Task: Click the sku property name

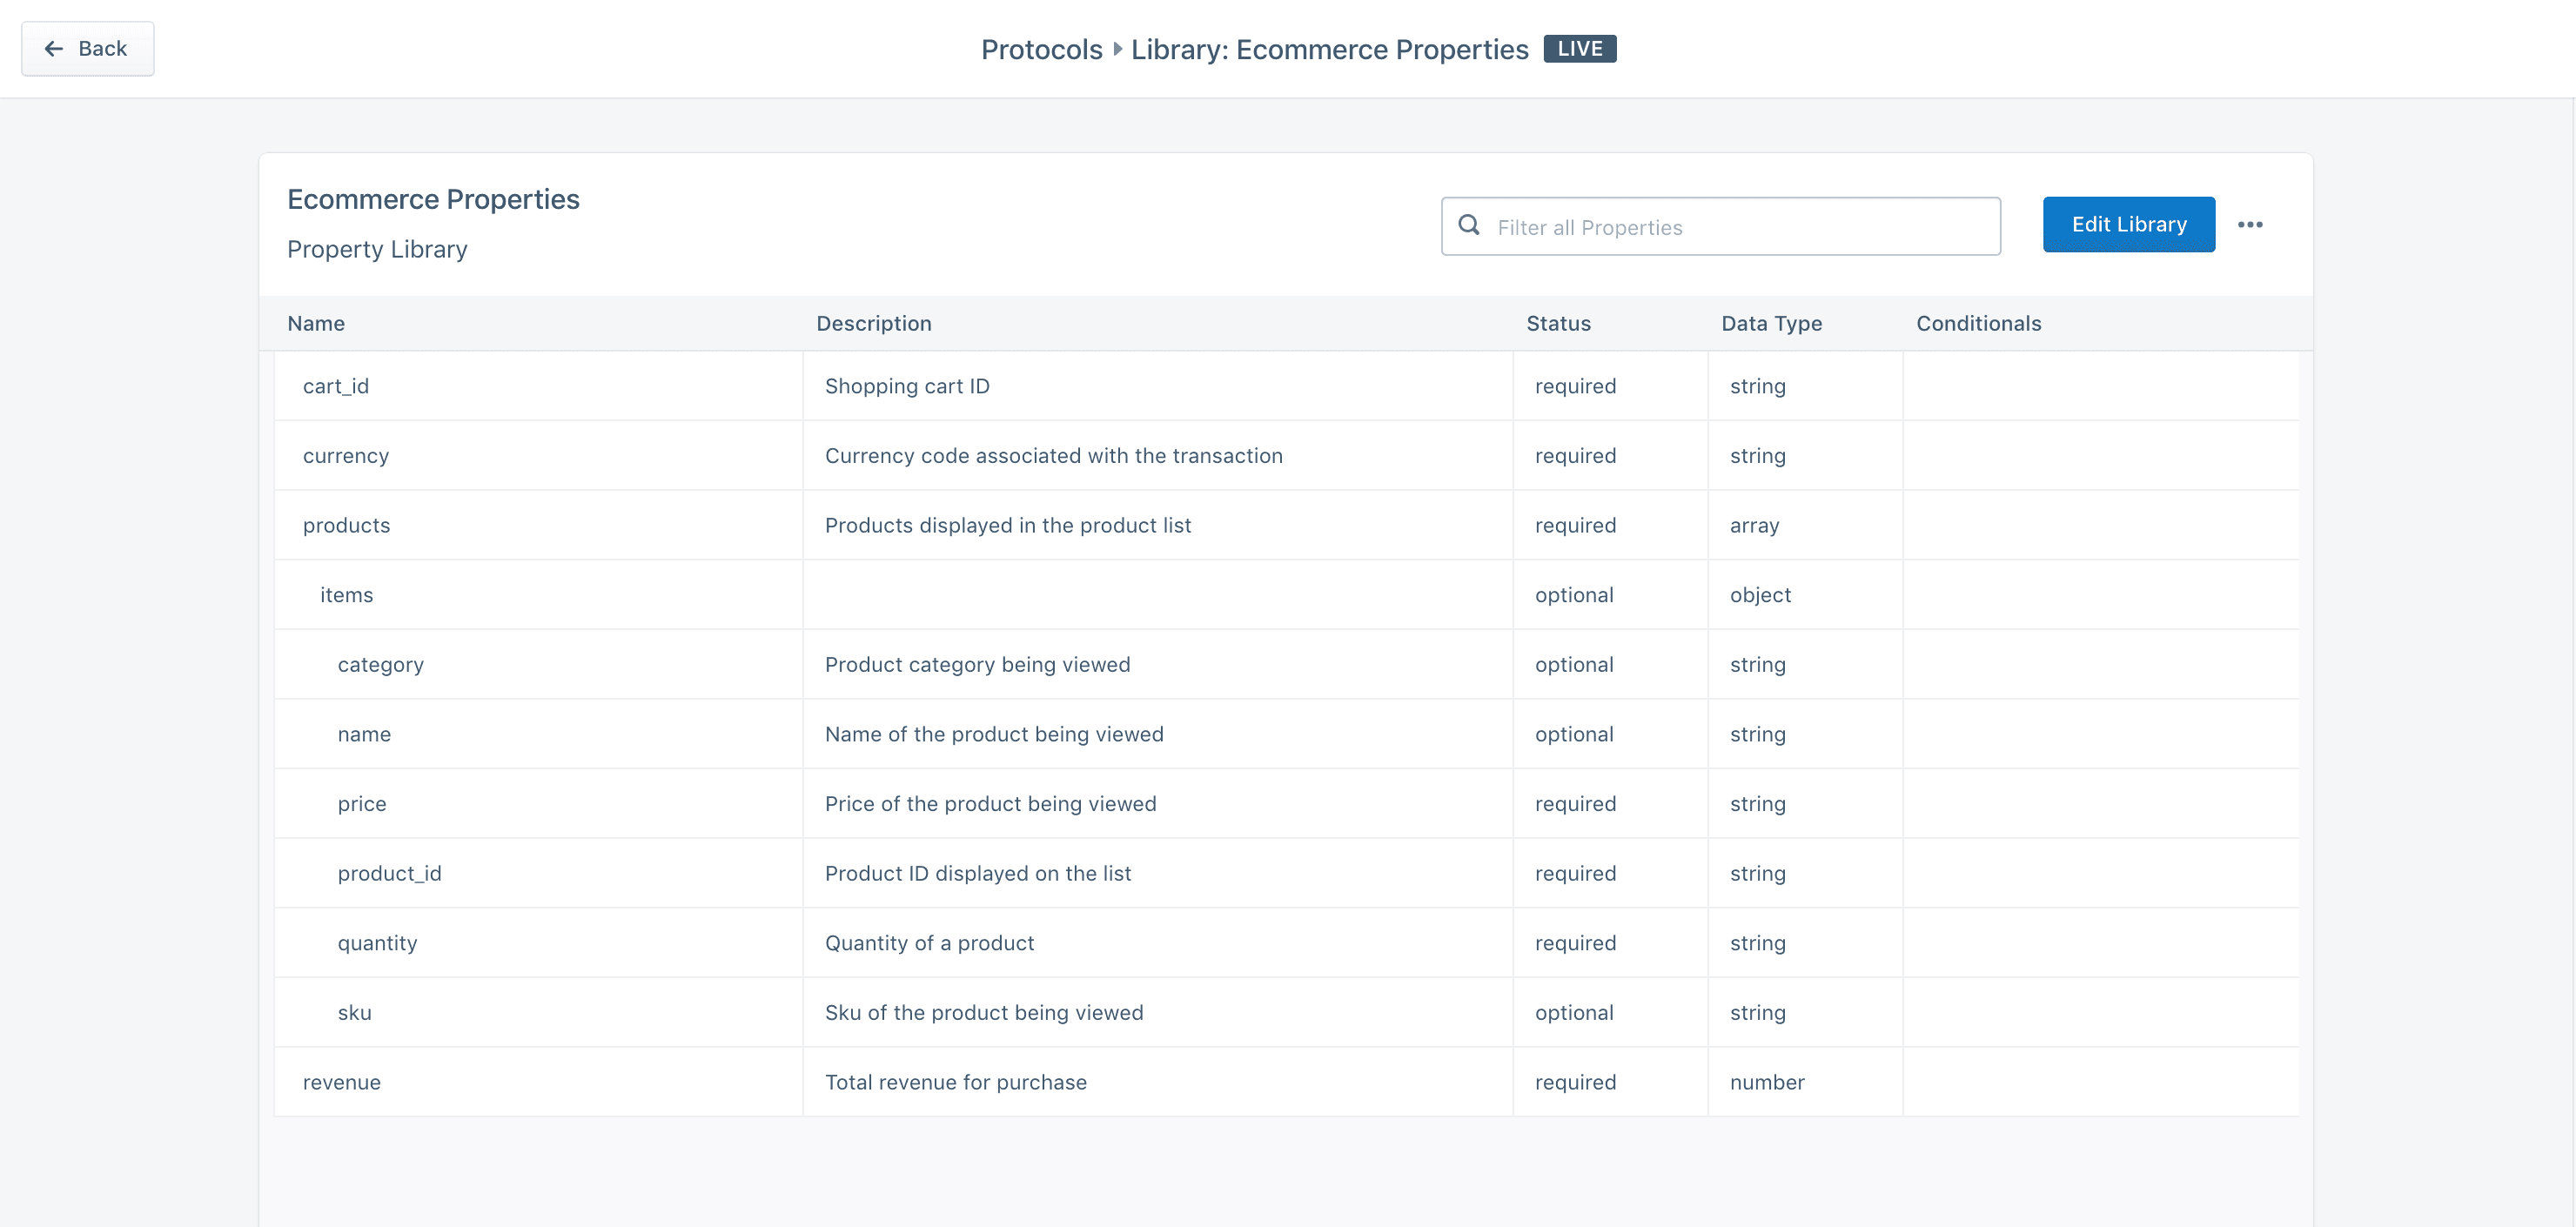Action: click(354, 1012)
